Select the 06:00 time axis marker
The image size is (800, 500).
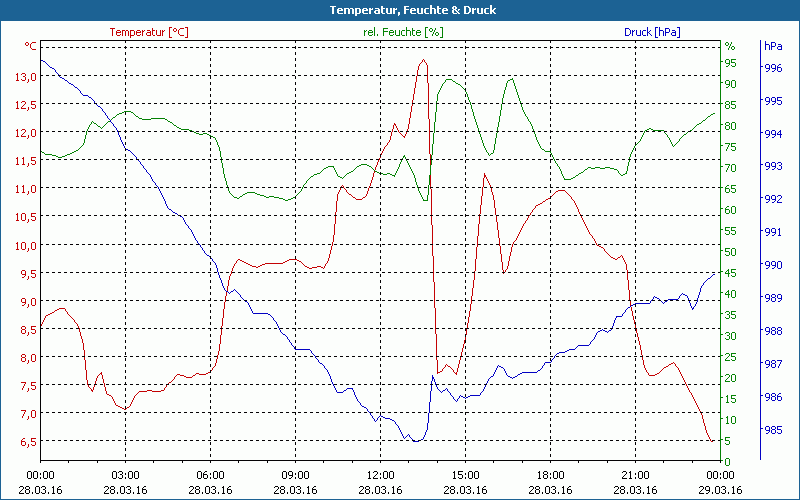(210, 475)
